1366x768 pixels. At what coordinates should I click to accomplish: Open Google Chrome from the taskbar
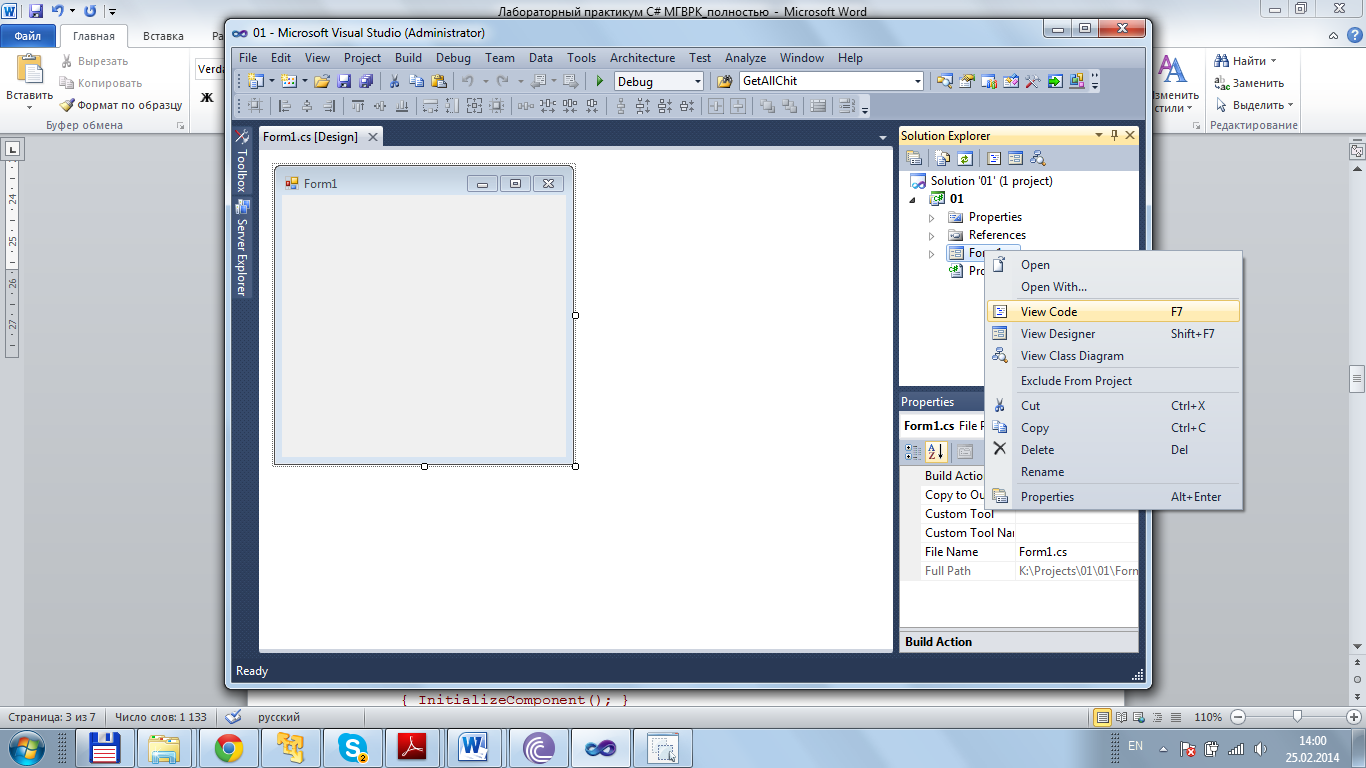pyautogui.click(x=229, y=747)
